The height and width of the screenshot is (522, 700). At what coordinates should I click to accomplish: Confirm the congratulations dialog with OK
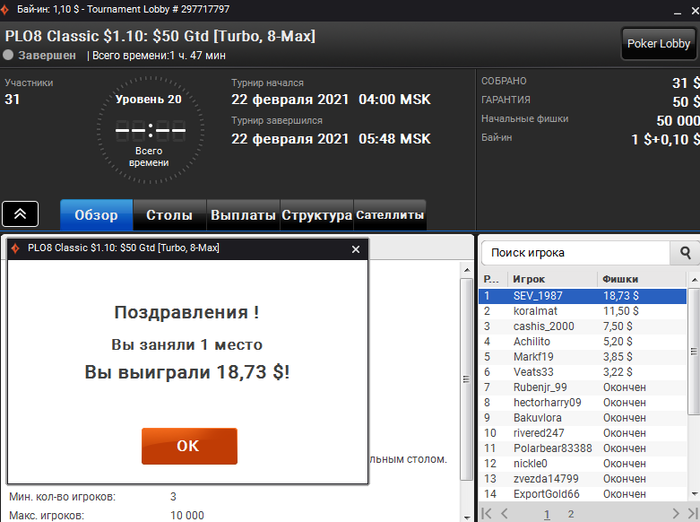tap(189, 446)
